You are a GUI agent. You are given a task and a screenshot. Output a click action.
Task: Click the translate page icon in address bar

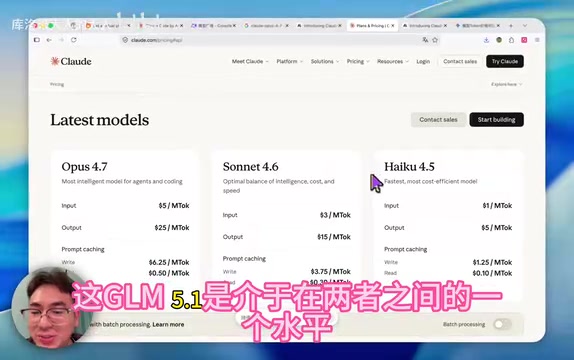point(425,40)
